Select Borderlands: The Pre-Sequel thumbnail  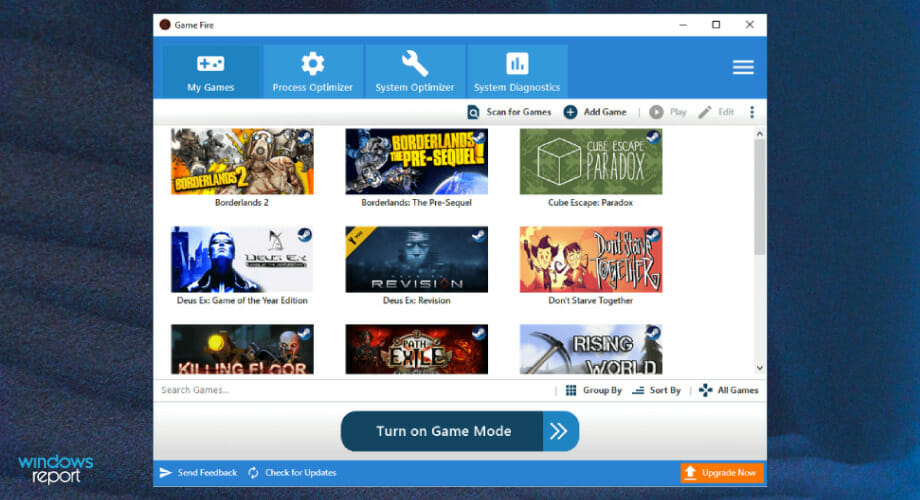point(417,161)
